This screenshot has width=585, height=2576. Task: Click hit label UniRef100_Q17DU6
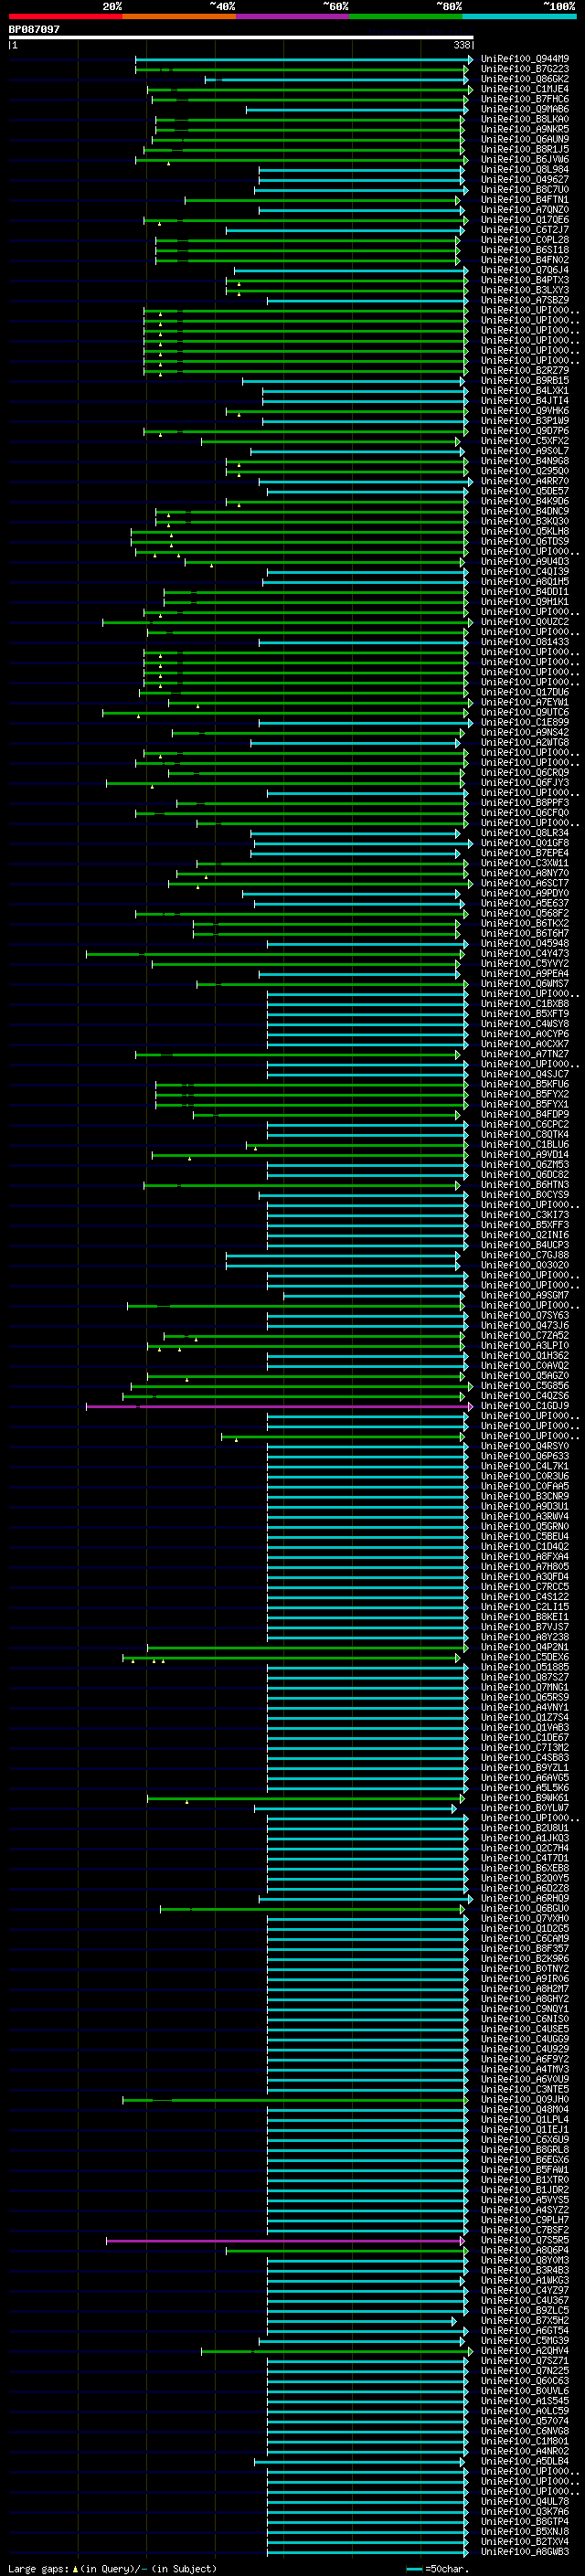click(x=525, y=692)
